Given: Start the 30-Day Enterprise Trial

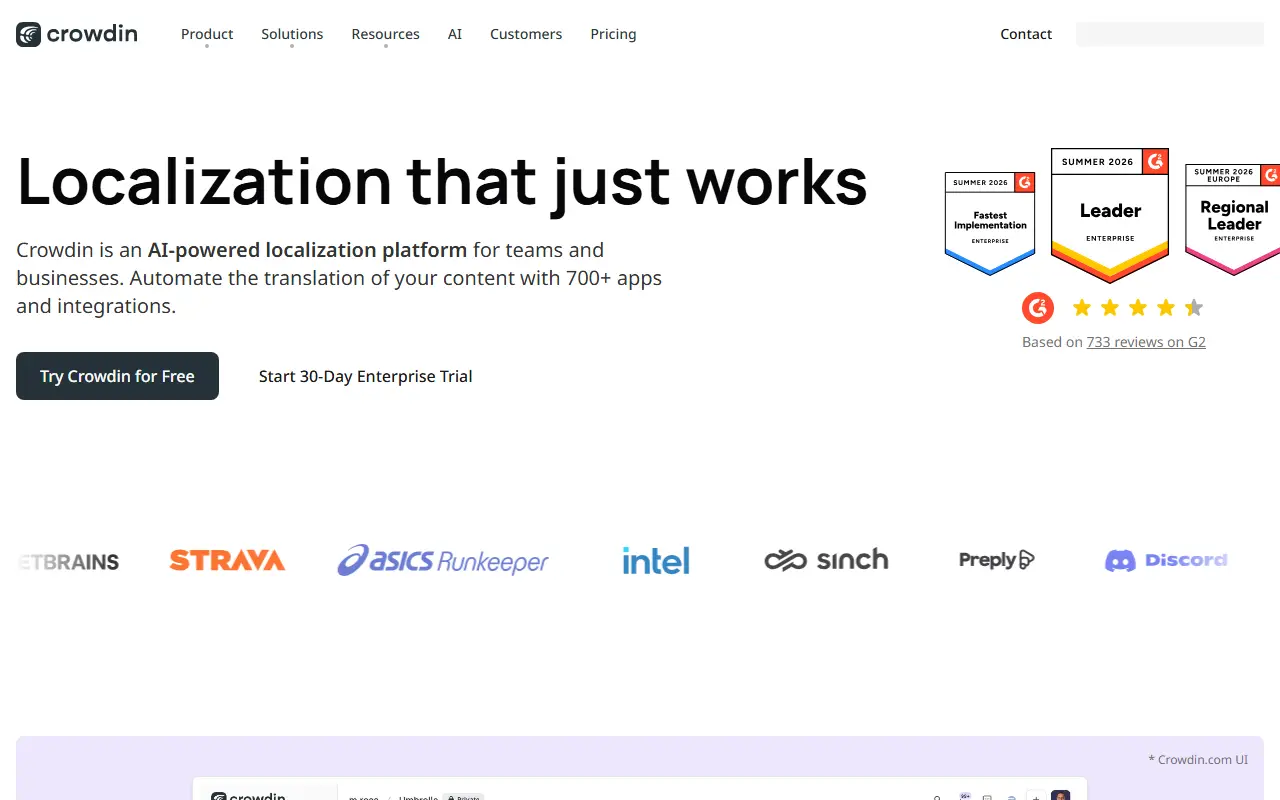Looking at the screenshot, I should (365, 376).
